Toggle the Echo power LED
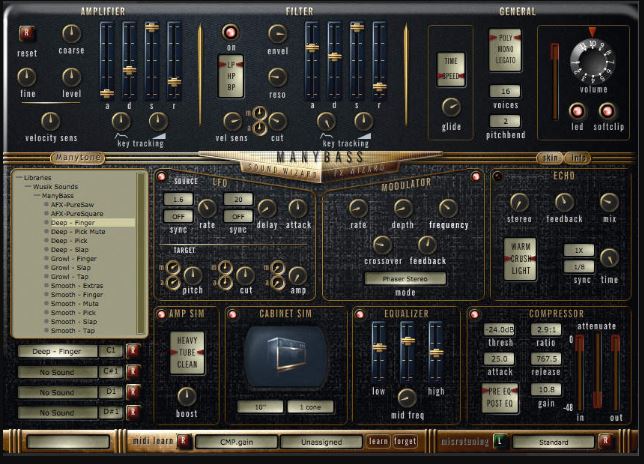The image size is (644, 464). click(x=497, y=177)
